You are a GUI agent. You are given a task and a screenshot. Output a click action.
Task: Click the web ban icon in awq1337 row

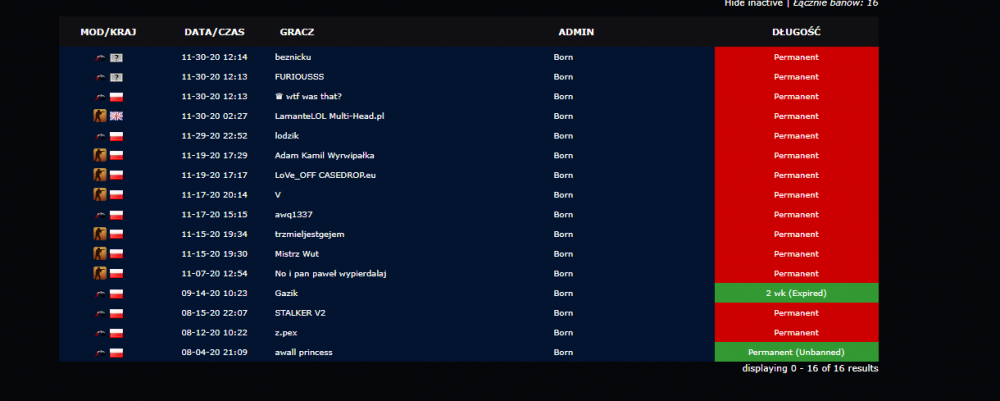tap(100, 215)
